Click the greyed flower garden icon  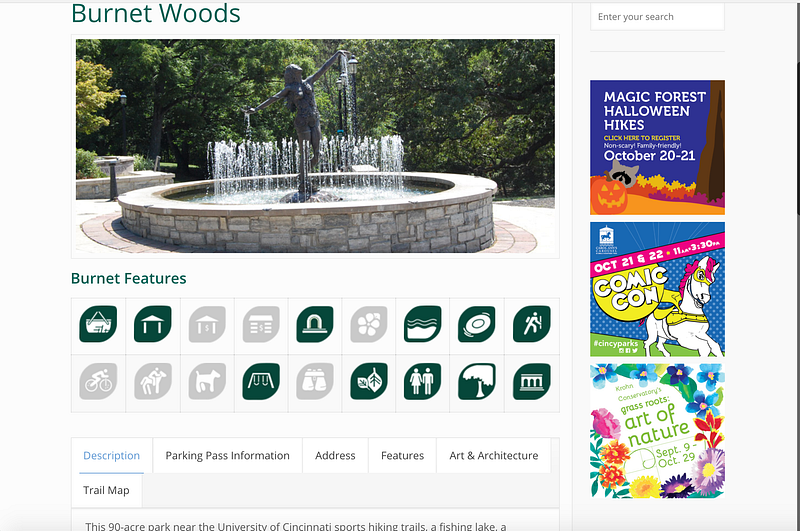pyautogui.click(x=369, y=324)
